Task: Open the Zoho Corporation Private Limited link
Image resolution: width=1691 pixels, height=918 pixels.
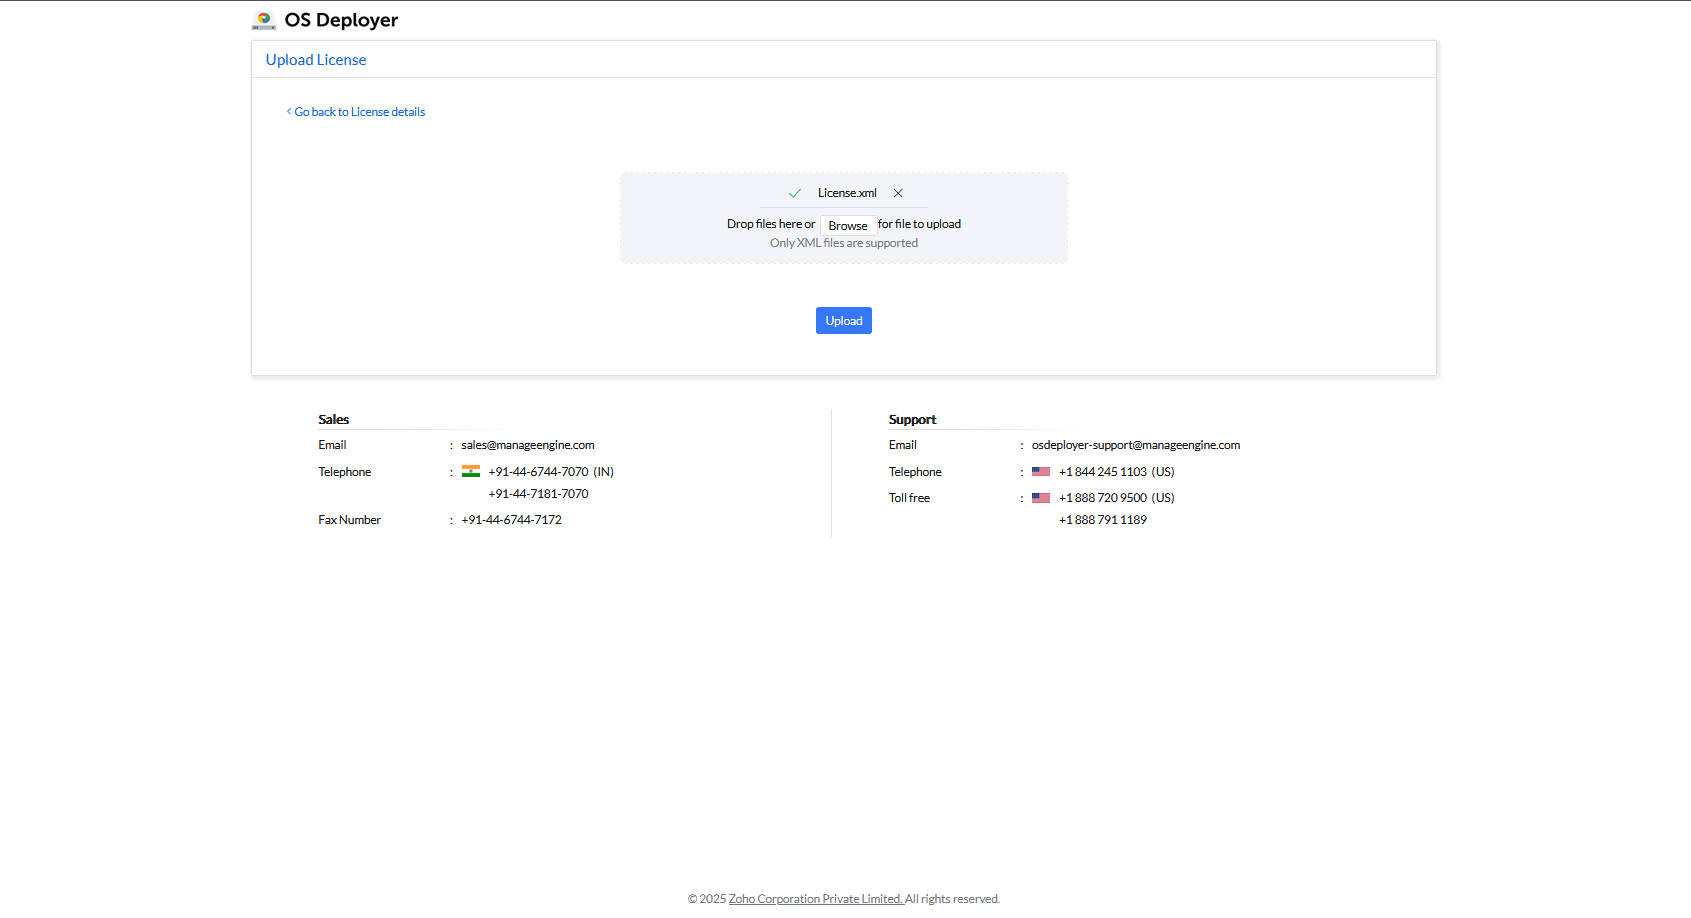Action: point(815,898)
